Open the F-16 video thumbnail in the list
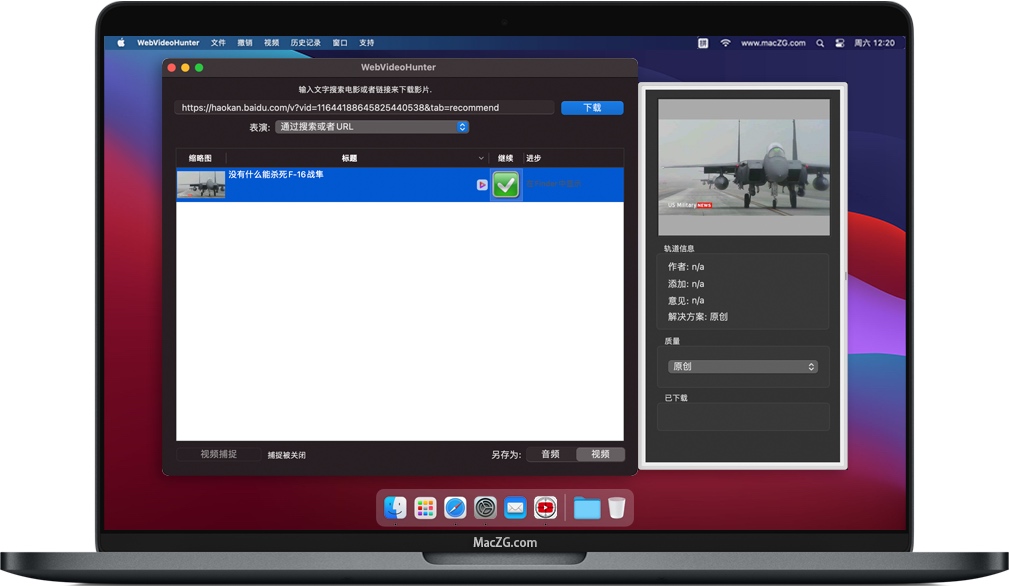Image resolution: width=1009 pixels, height=586 pixels. click(200, 184)
